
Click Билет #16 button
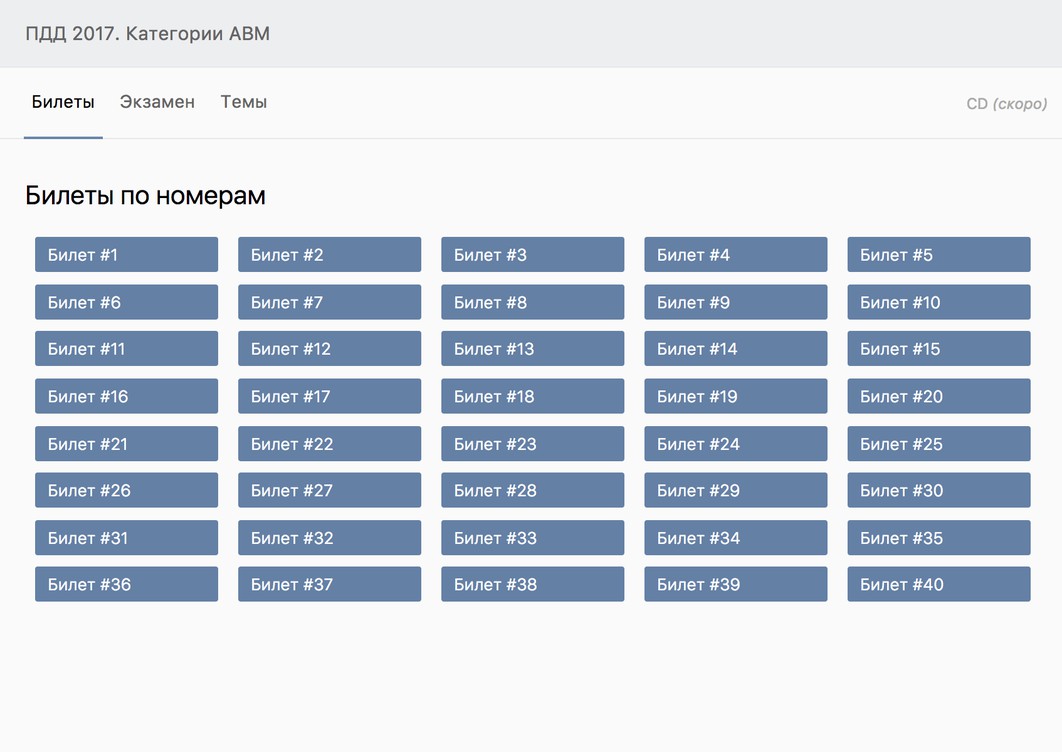126,396
